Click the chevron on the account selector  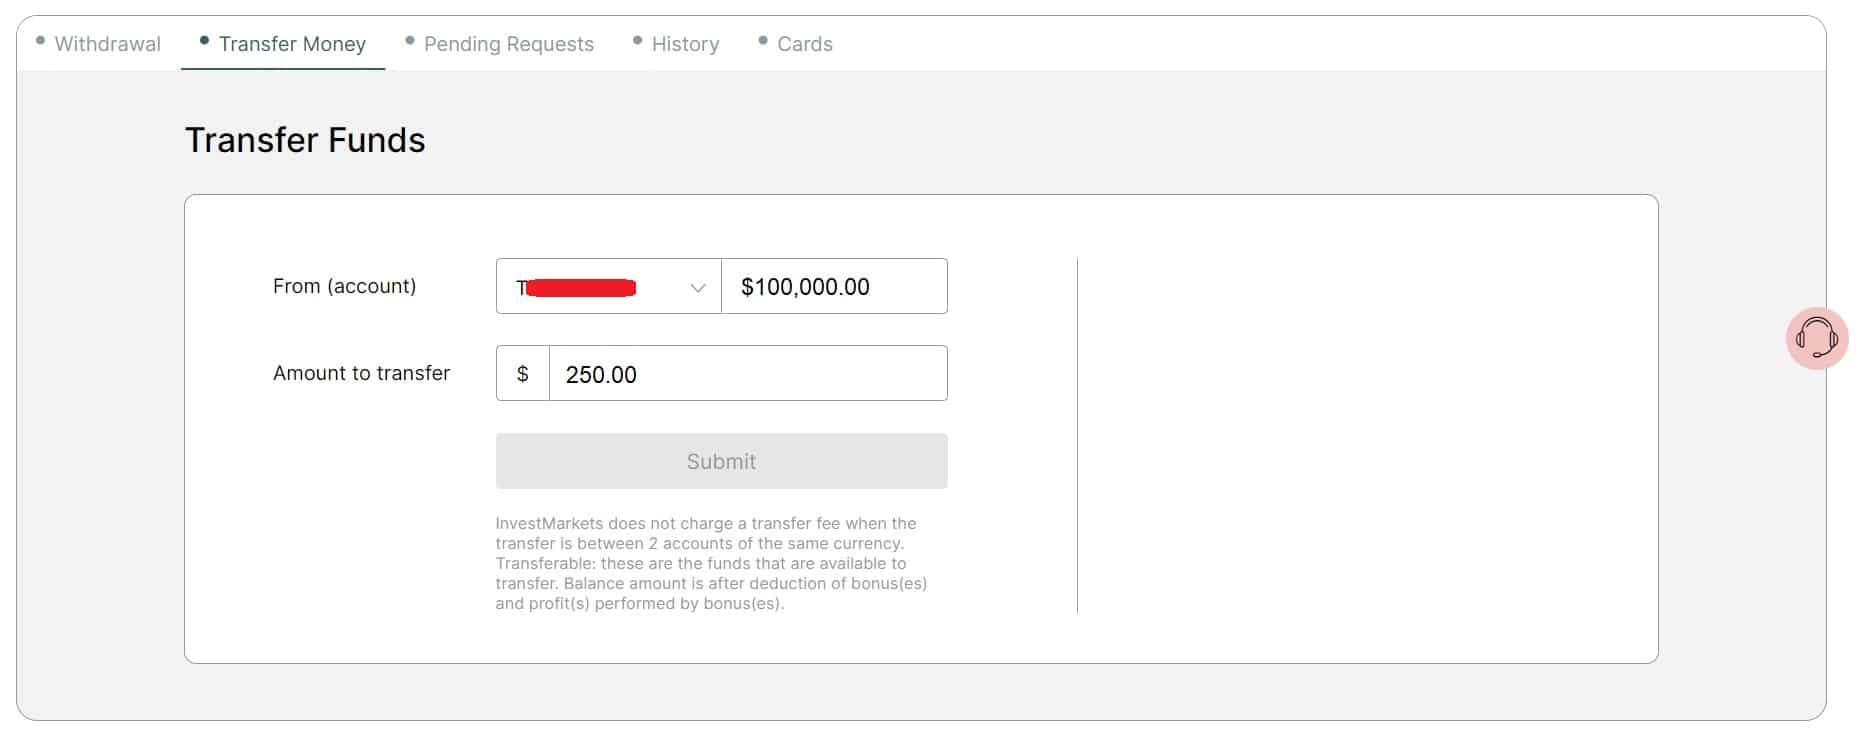697,289
